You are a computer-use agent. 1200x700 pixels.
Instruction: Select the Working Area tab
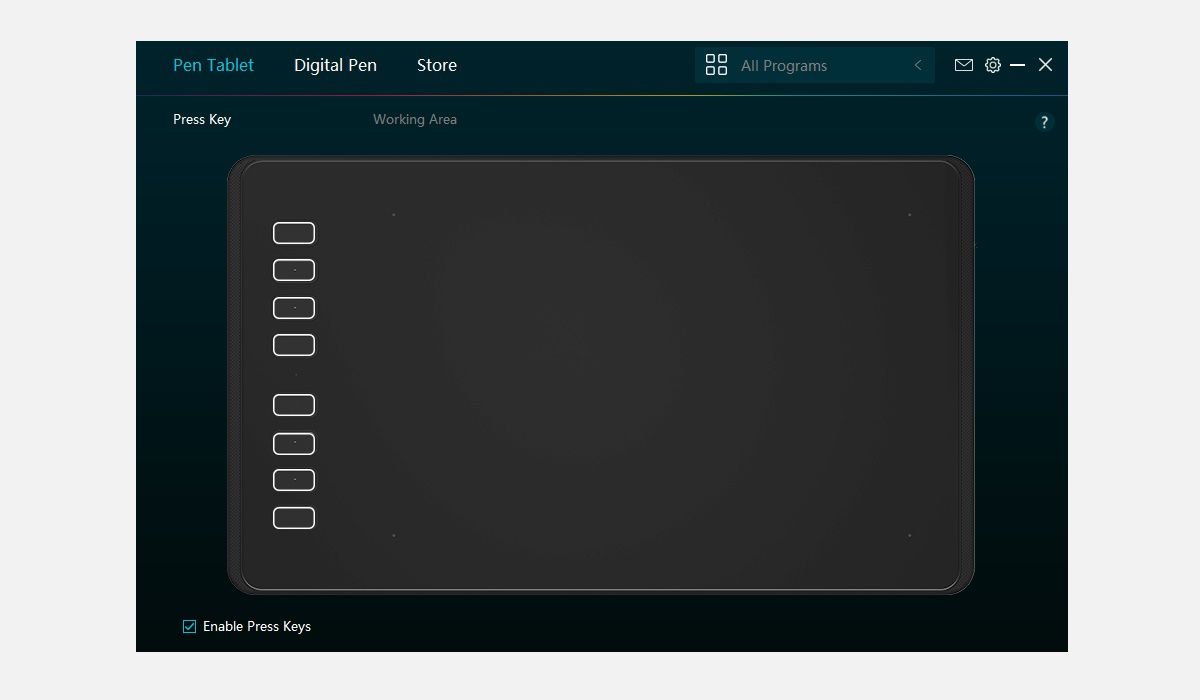coord(415,119)
